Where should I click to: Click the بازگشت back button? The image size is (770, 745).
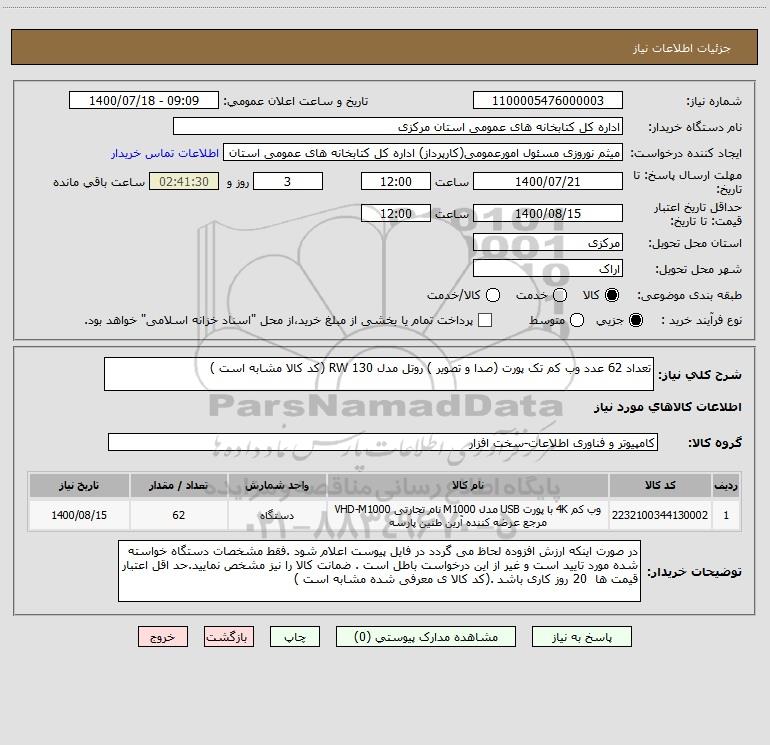229,637
